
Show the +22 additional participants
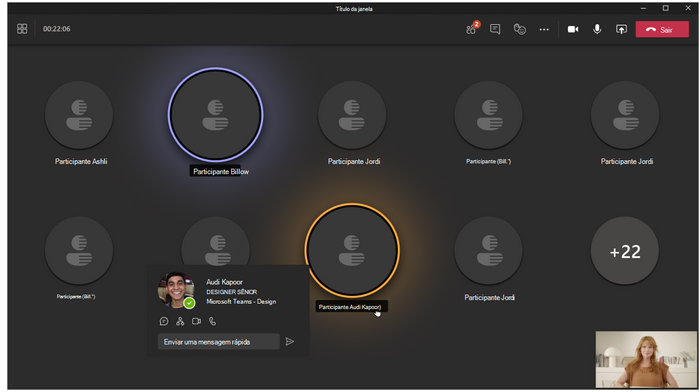pos(625,251)
